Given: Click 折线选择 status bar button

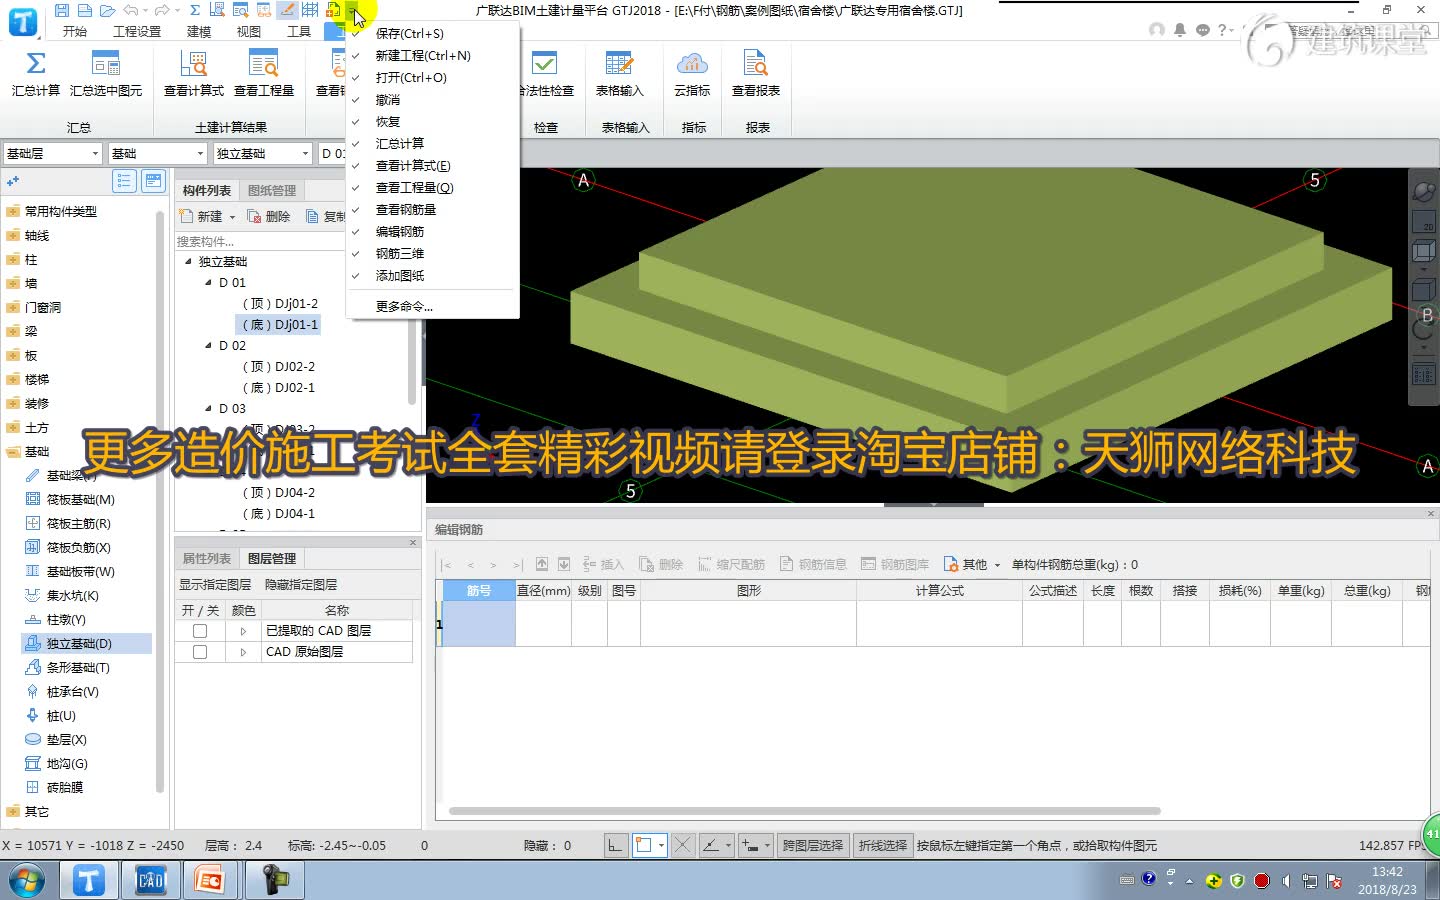Looking at the screenshot, I should 883,845.
